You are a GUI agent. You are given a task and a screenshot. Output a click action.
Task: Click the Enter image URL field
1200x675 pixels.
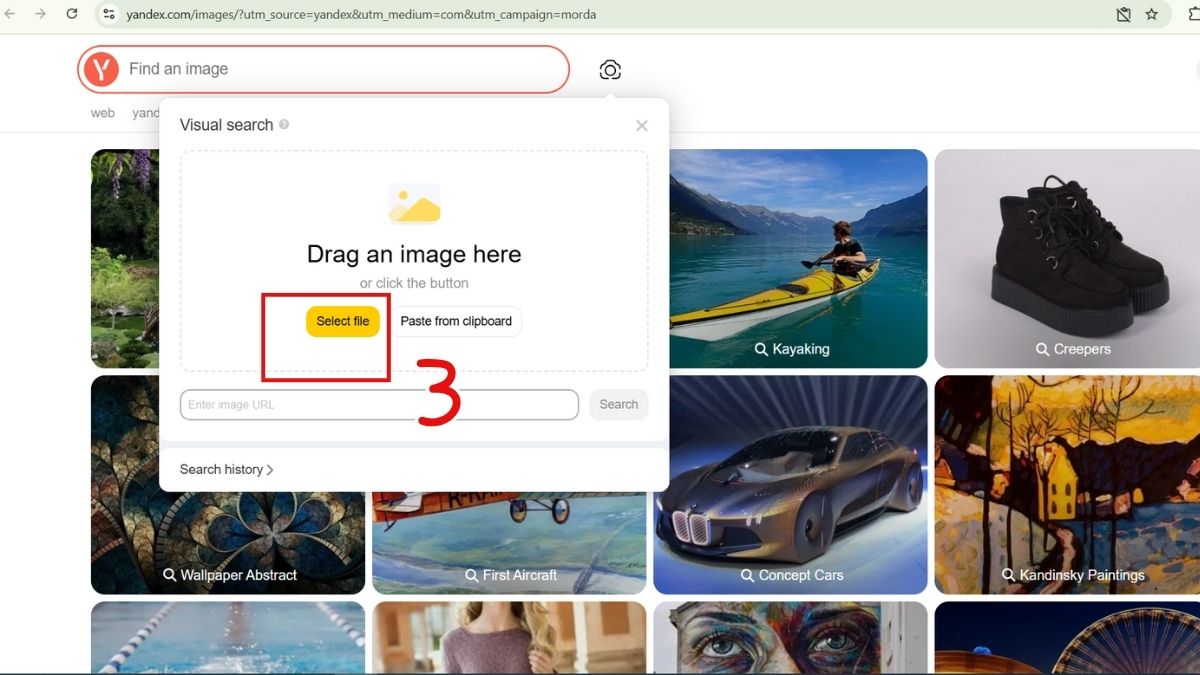[300, 404]
